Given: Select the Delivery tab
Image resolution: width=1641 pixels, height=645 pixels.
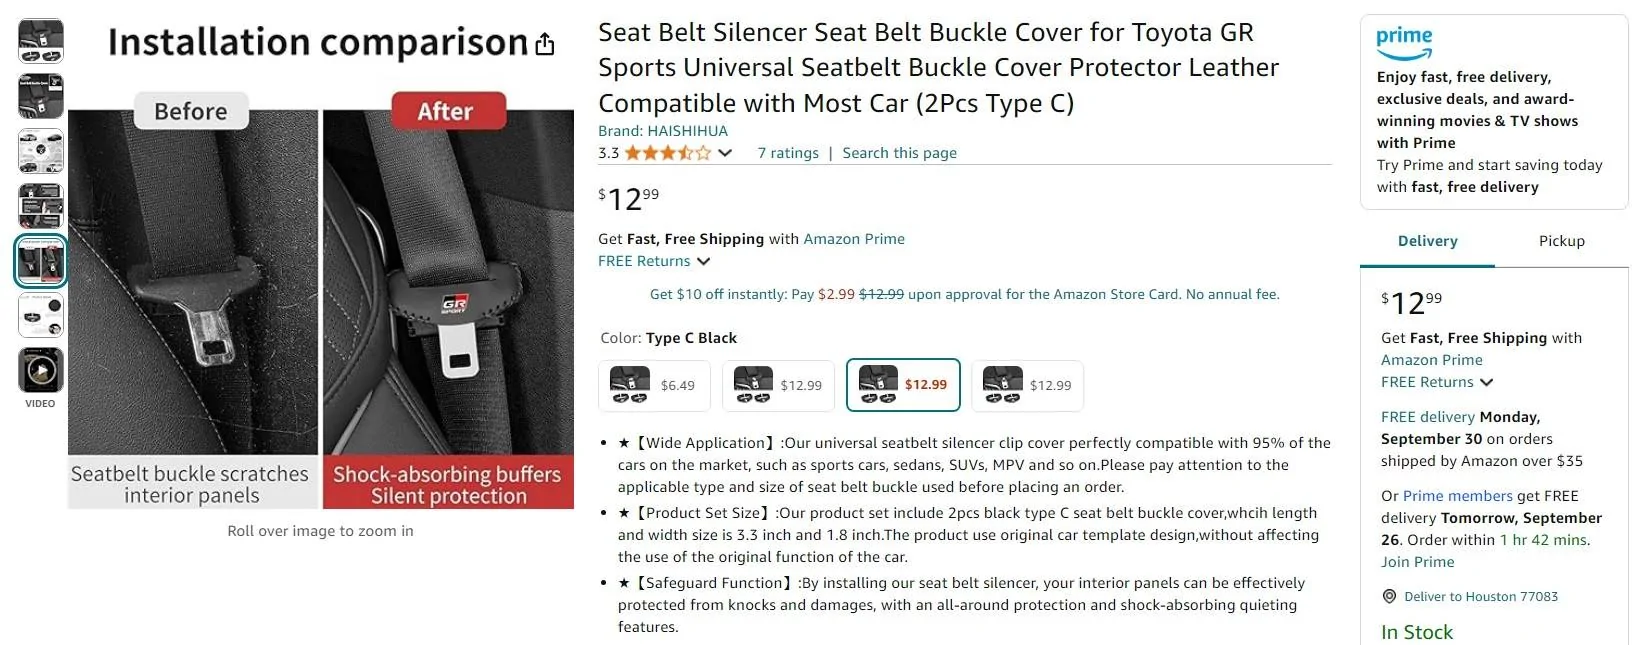Looking at the screenshot, I should click(x=1427, y=241).
